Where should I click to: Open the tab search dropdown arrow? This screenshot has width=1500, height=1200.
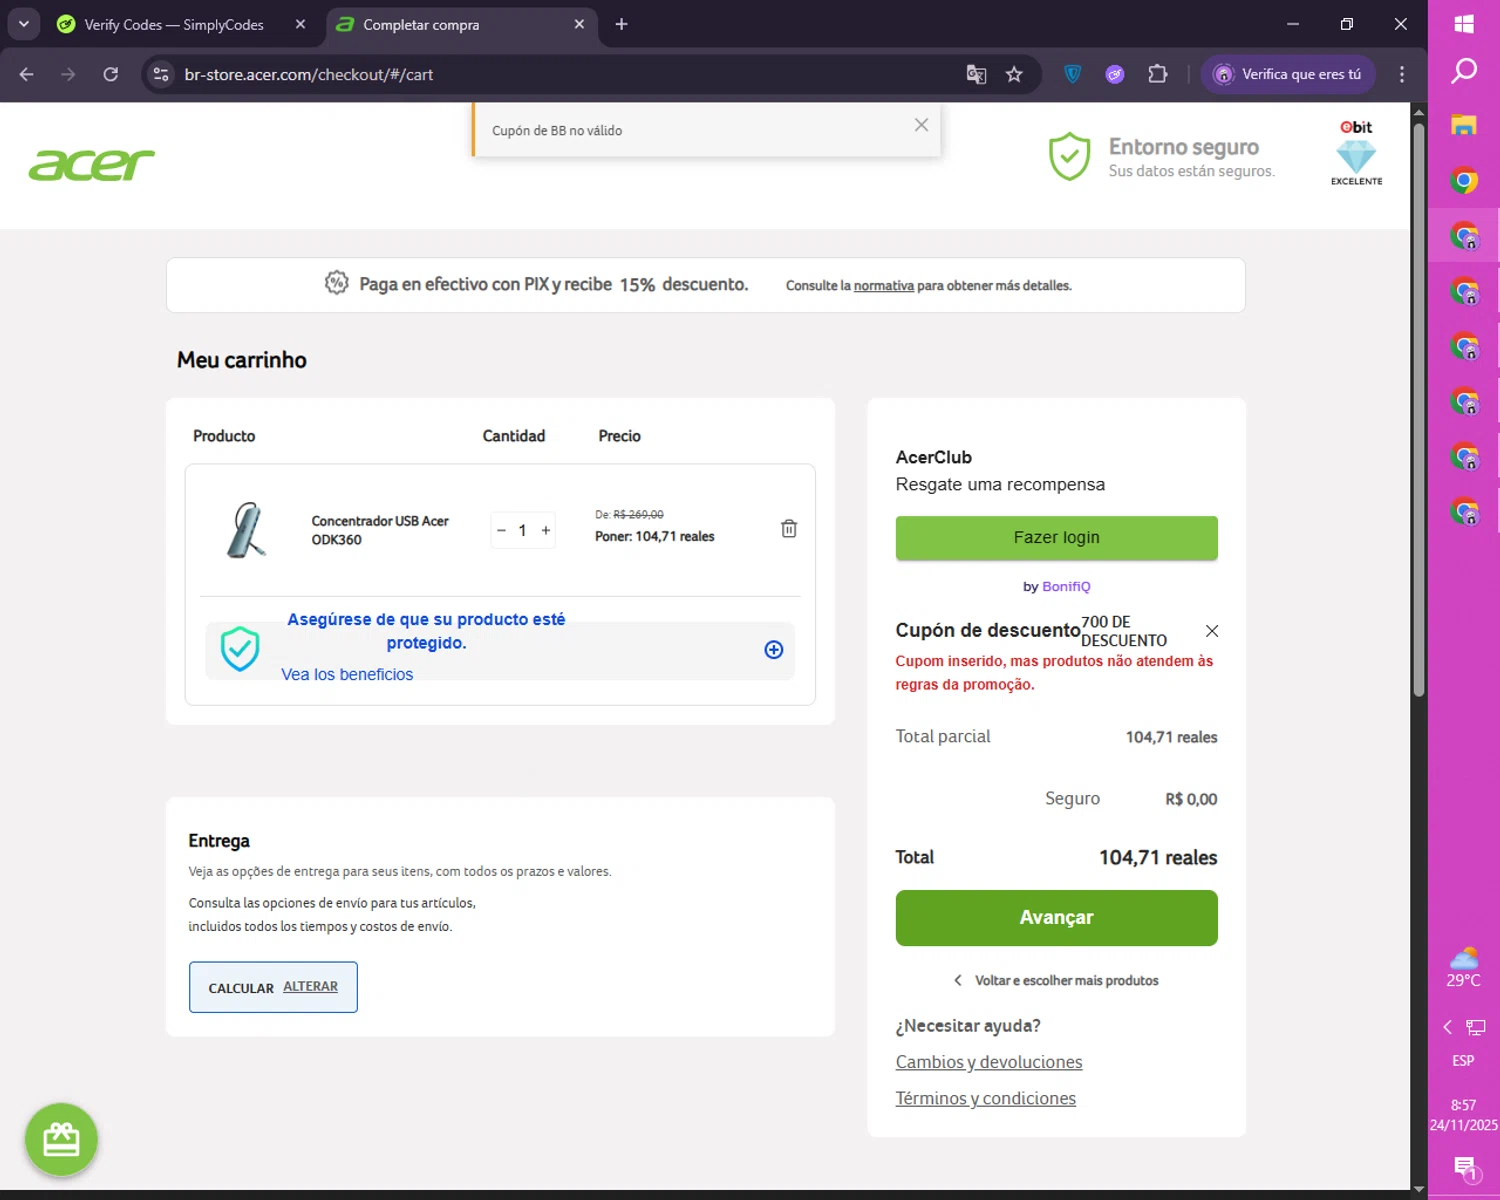pos(24,25)
